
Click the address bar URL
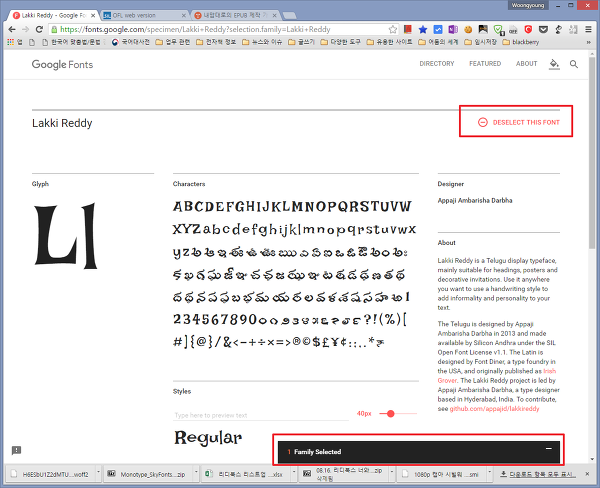[195, 29]
